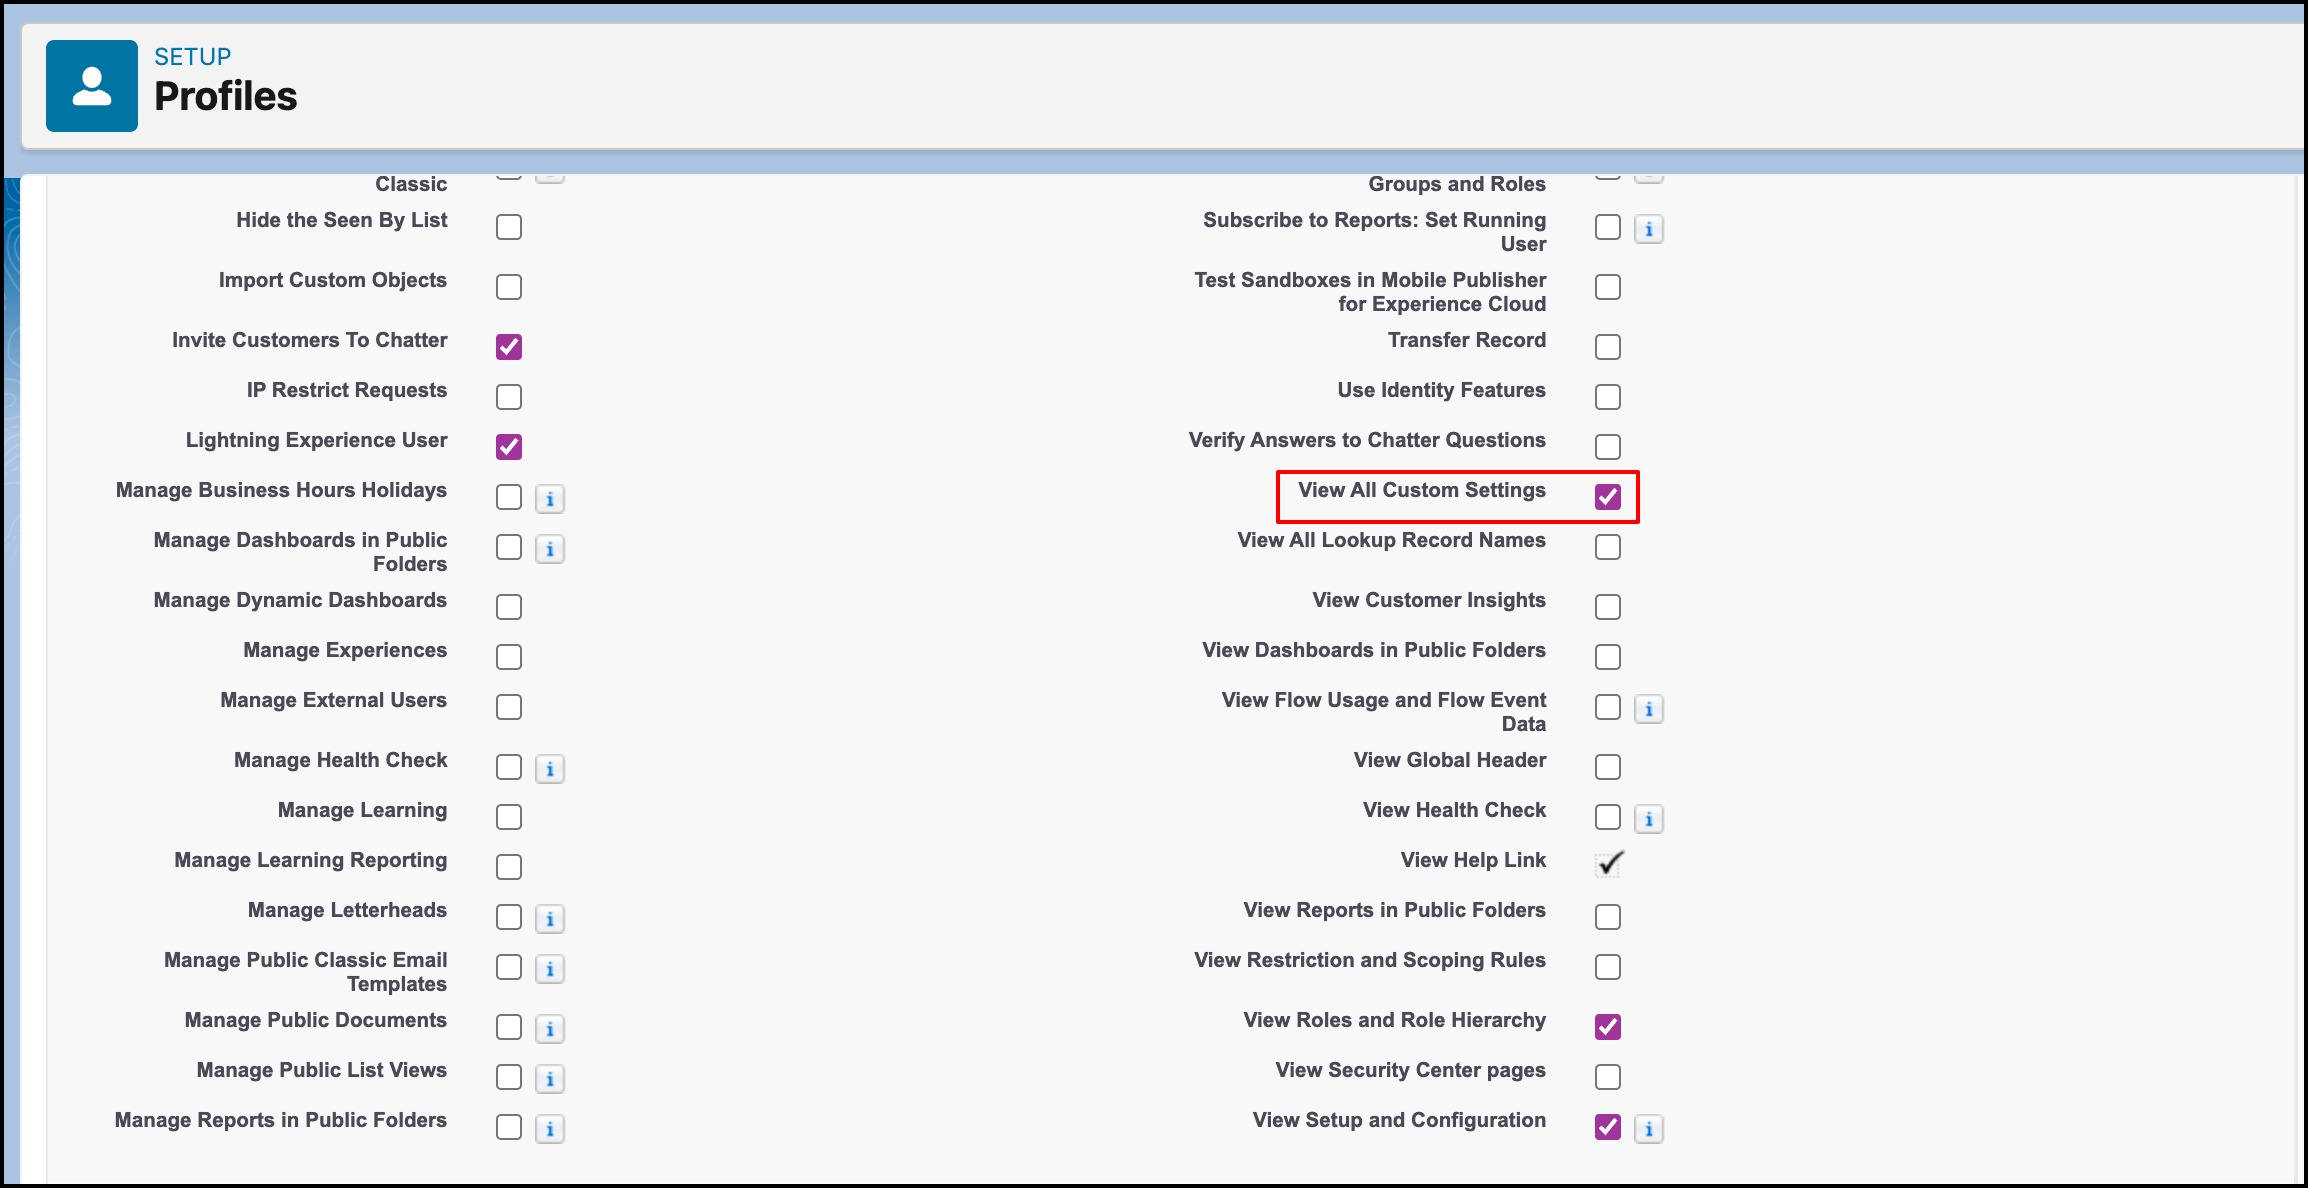2308x1188 pixels.
Task: Enable Import Custom Objects checkbox
Action: click(x=509, y=287)
